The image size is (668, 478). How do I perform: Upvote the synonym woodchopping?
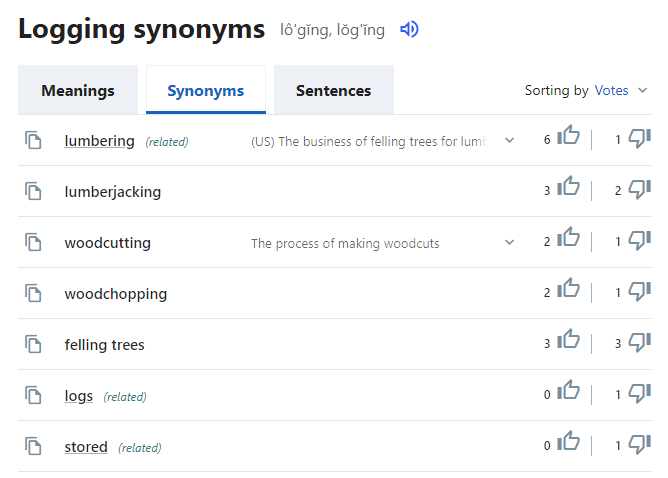click(x=568, y=288)
